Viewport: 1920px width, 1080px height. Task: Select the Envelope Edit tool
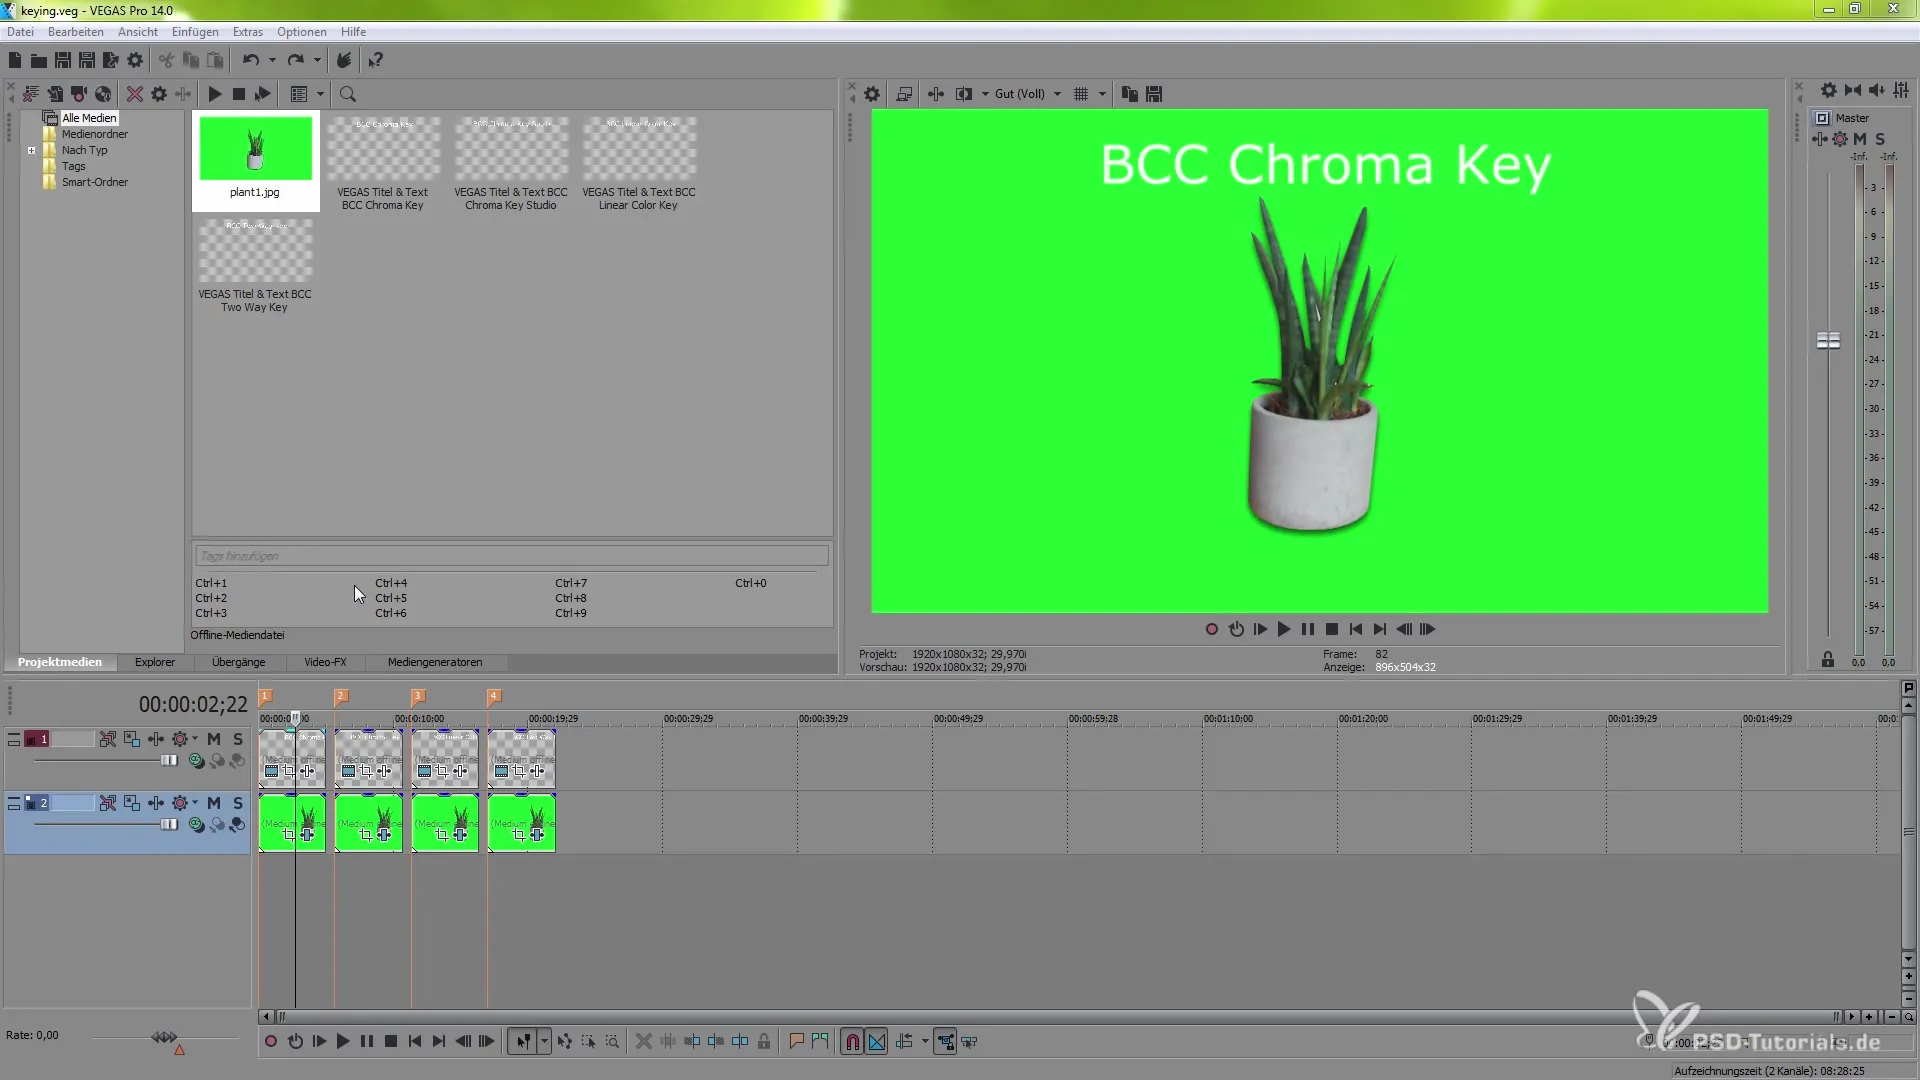[x=565, y=1042]
